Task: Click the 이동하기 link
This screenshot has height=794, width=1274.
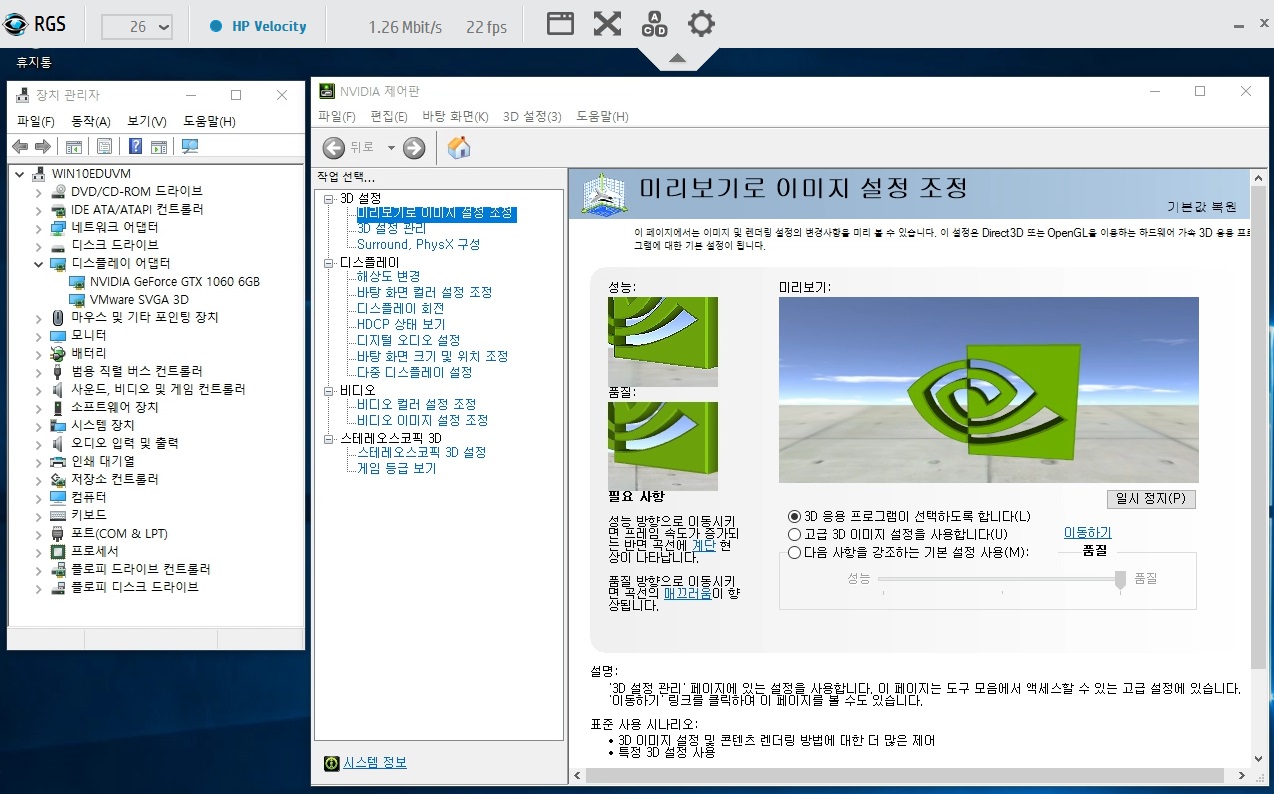Action: coord(1087,533)
